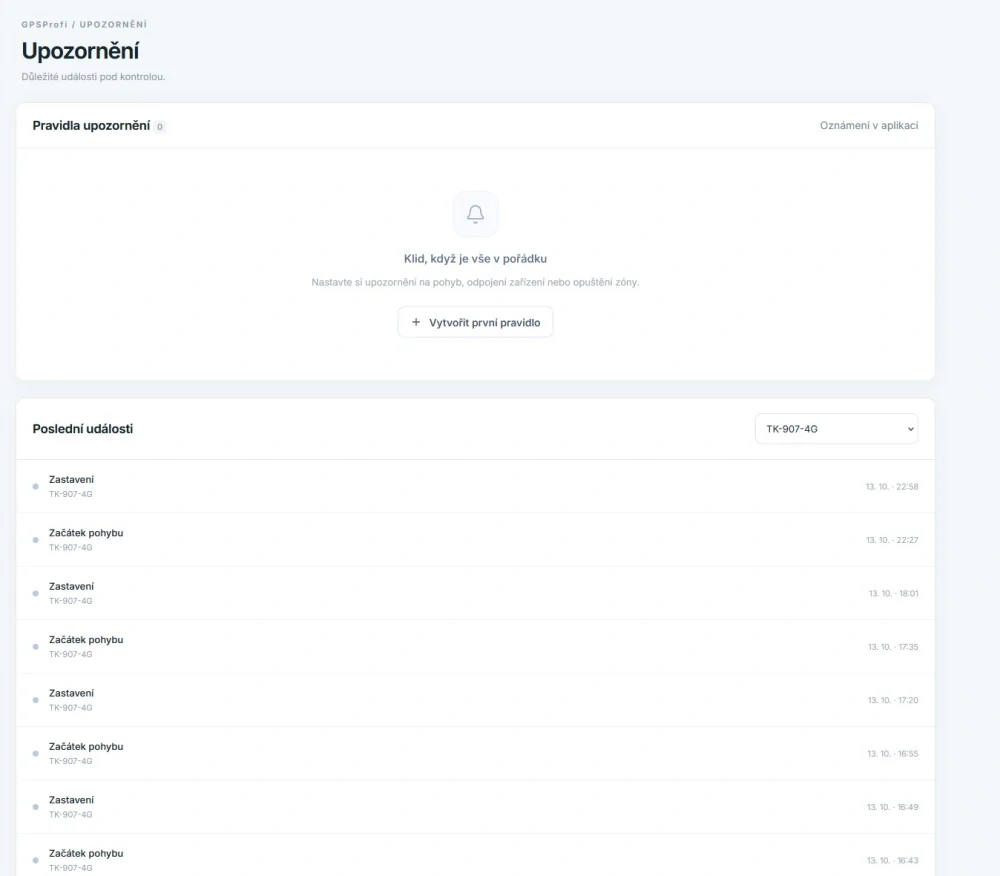Select the Začátek pohybu event at 16:43

475,855
